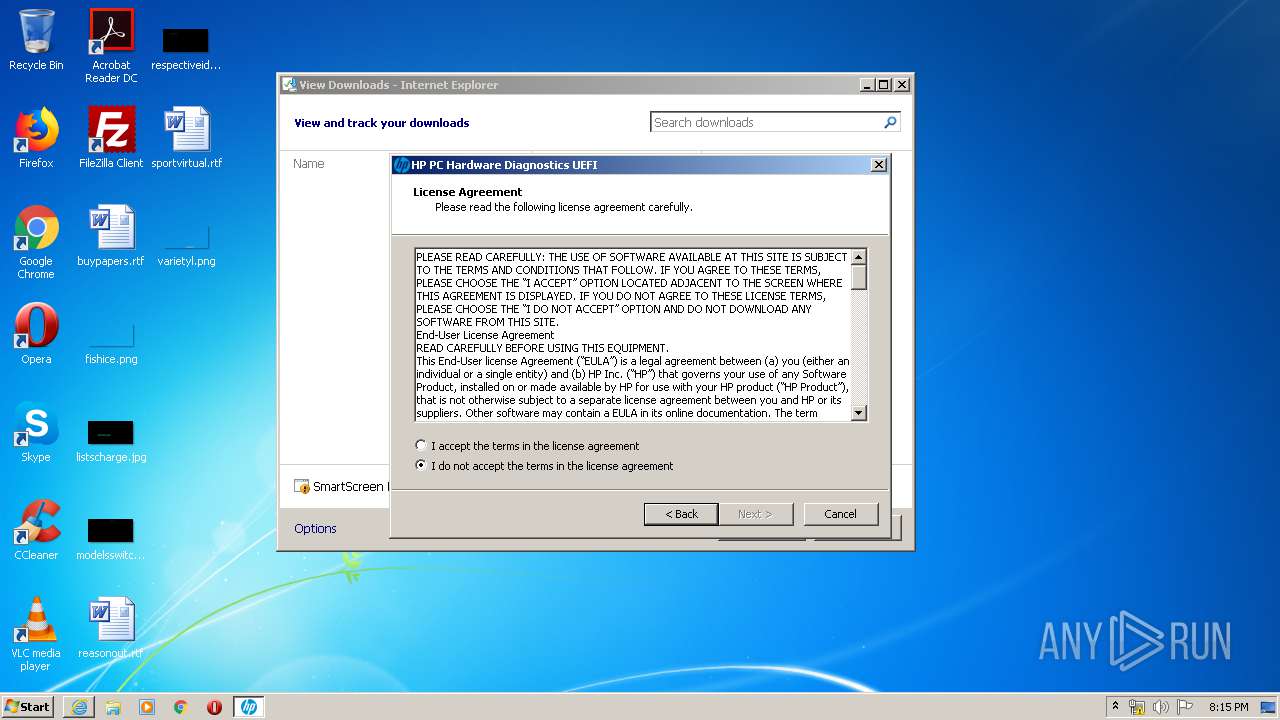The width and height of the screenshot is (1280, 720).
Task: Open Windows Explorer taskbar folder icon
Action: click(x=113, y=707)
